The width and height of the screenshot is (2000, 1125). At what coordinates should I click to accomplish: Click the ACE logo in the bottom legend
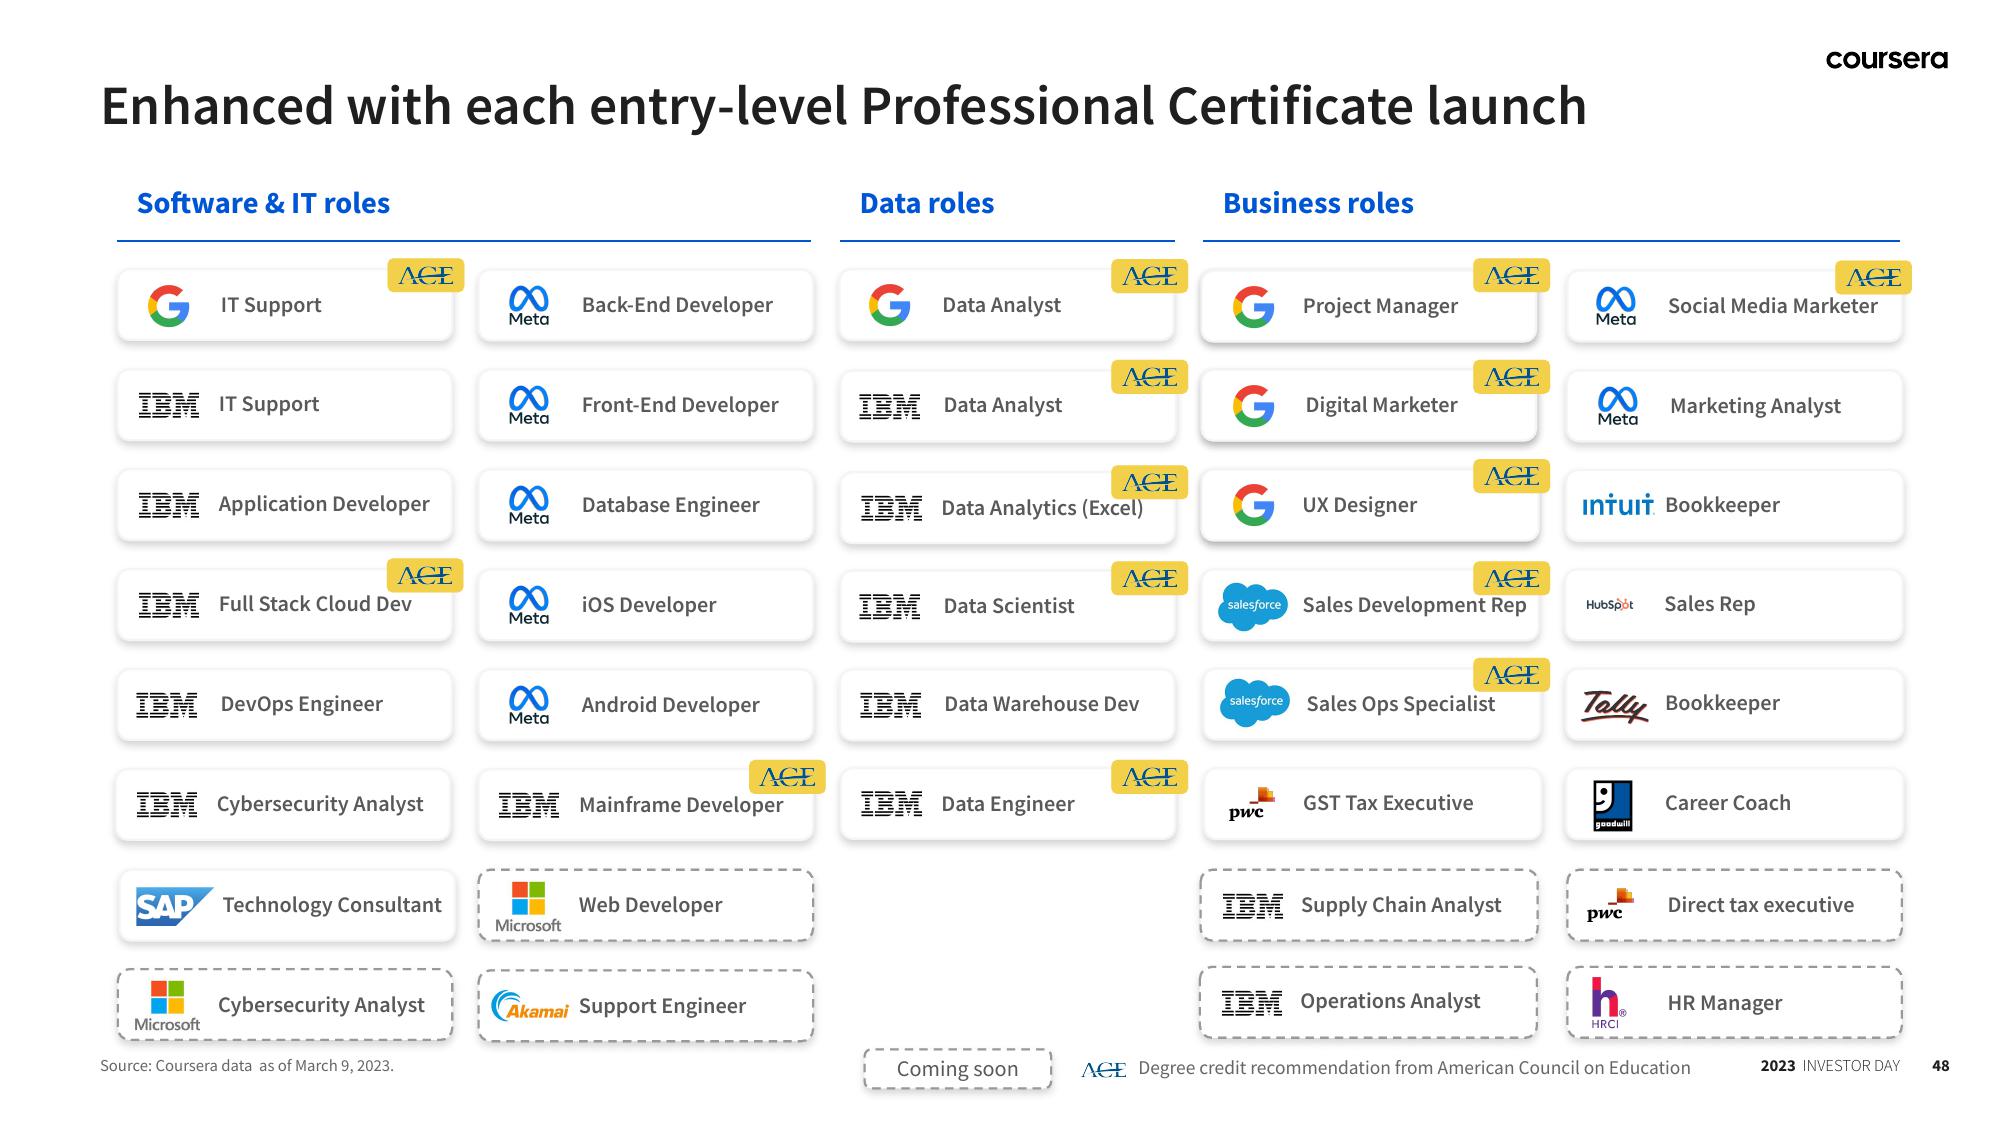click(1104, 1069)
